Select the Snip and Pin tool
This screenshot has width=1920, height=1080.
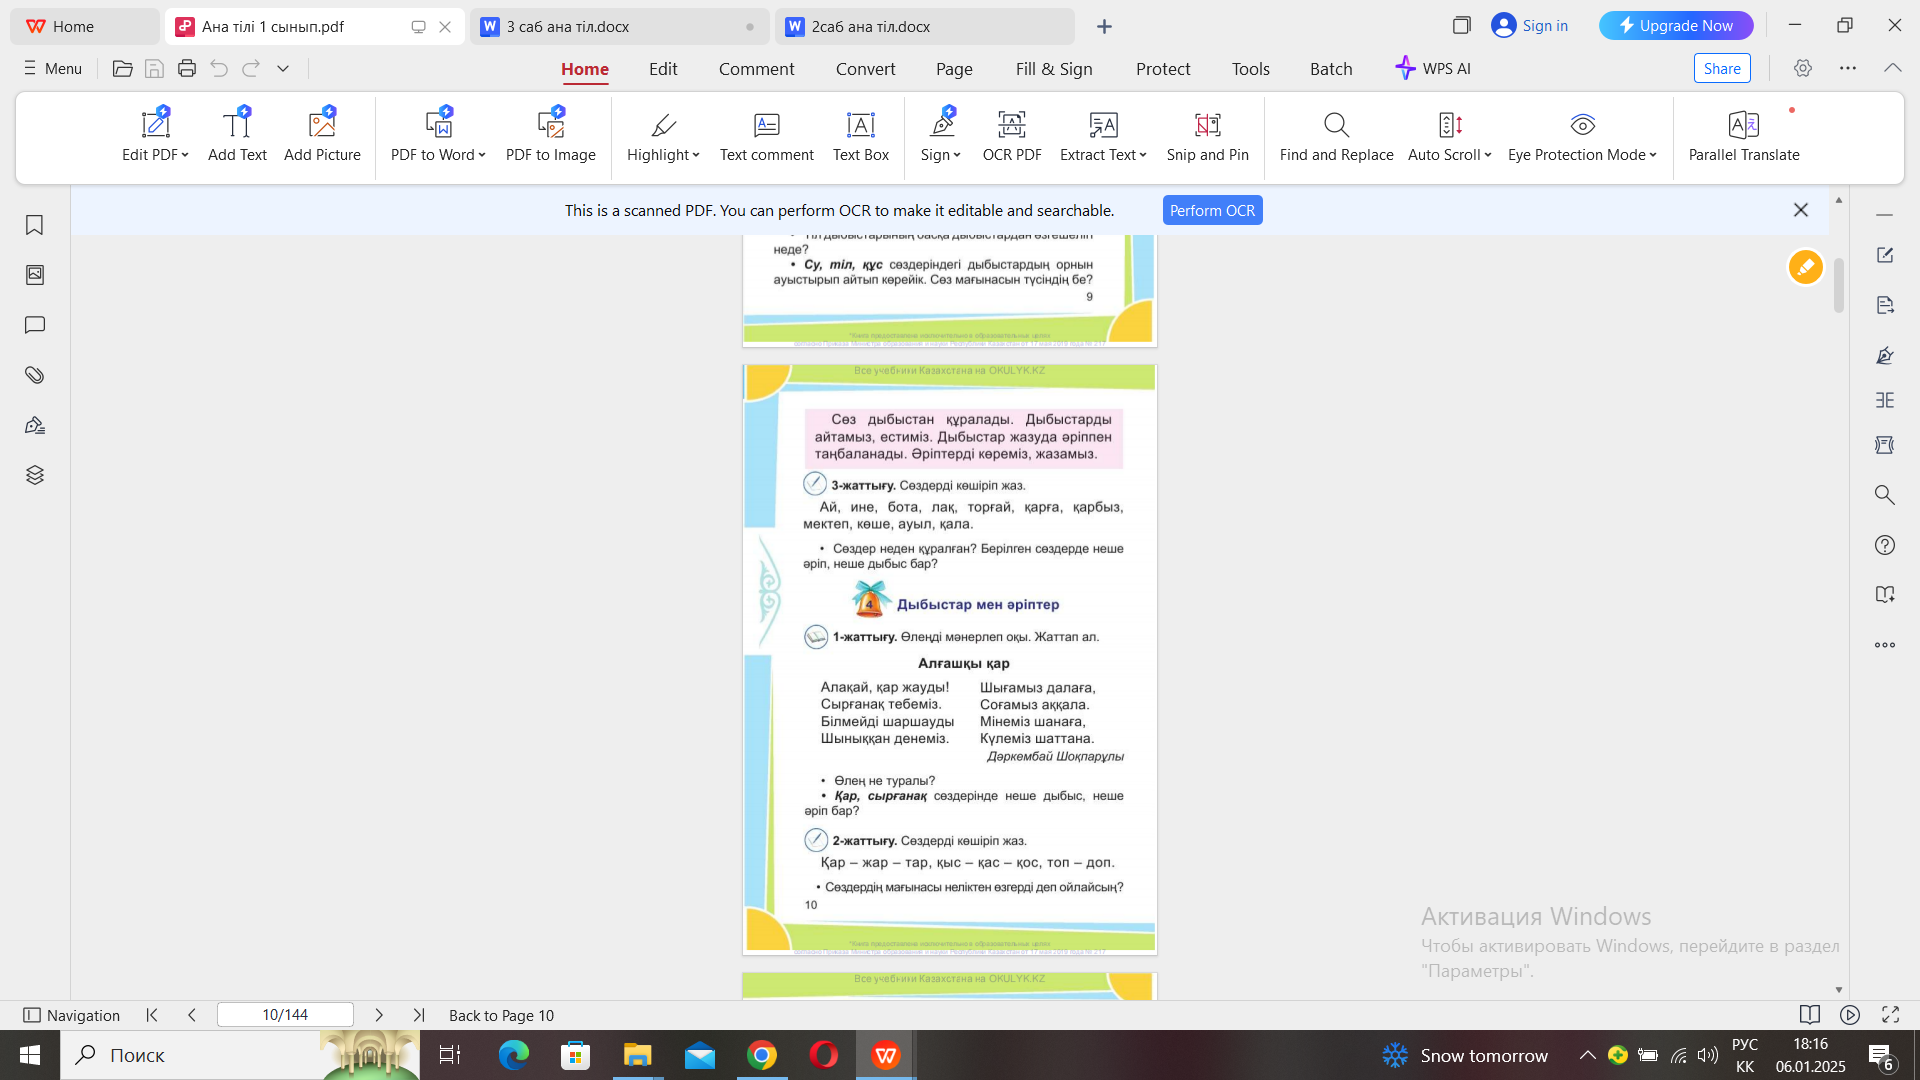(x=1207, y=125)
